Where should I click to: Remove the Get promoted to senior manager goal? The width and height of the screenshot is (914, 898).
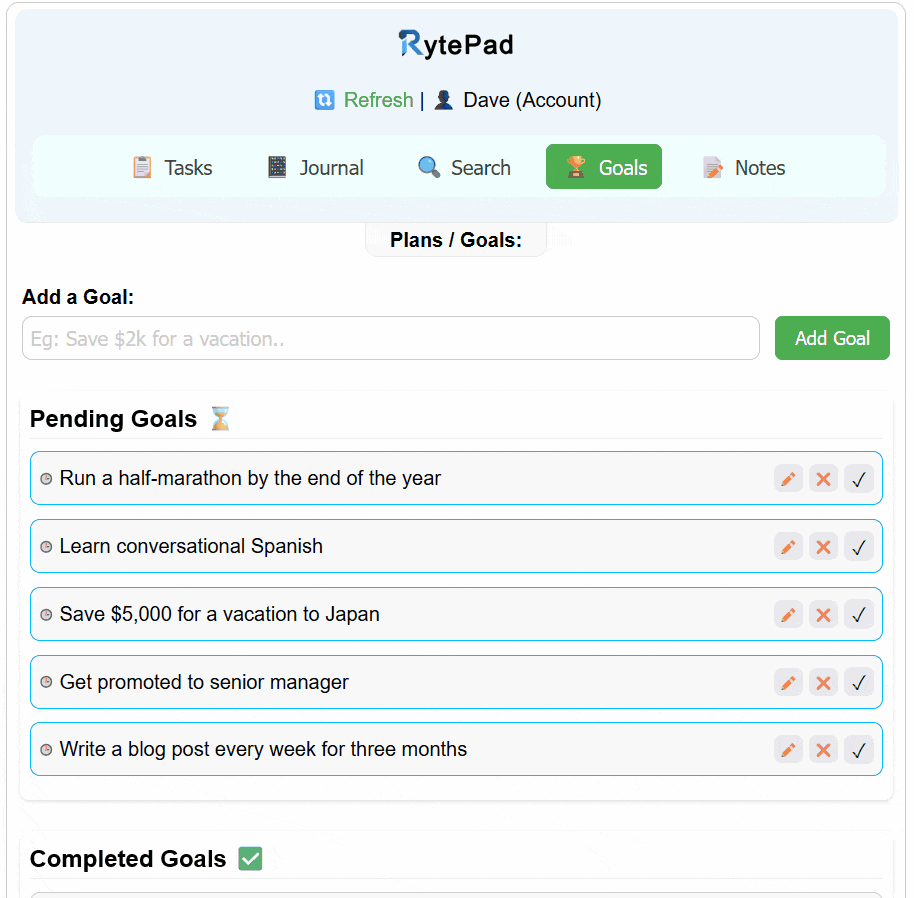[823, 682]
